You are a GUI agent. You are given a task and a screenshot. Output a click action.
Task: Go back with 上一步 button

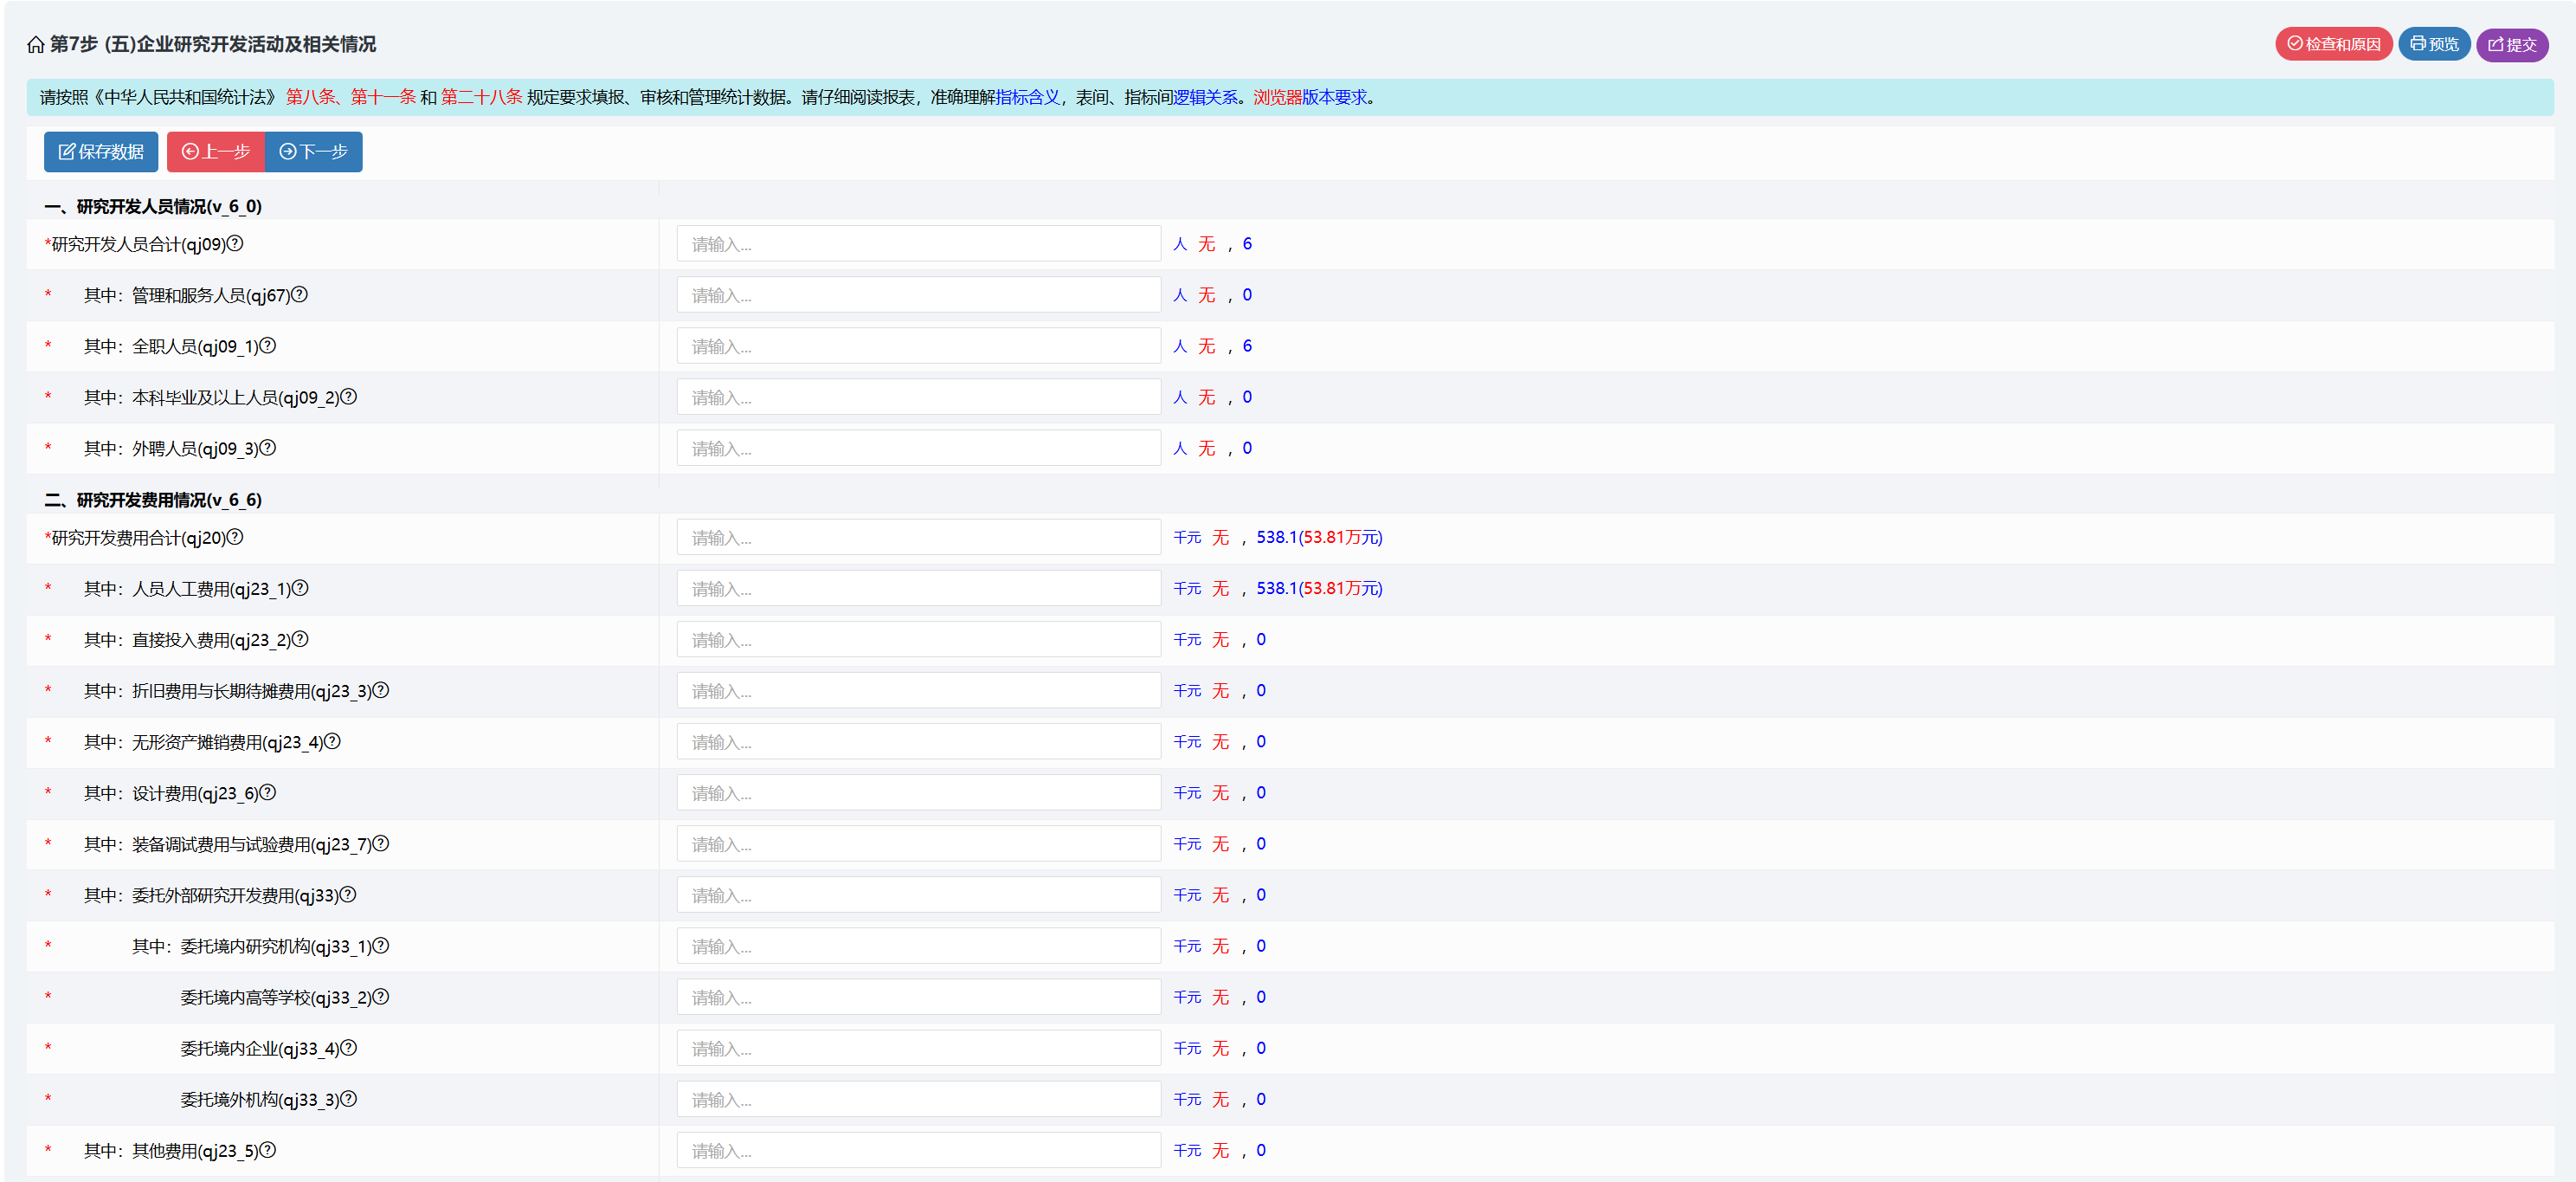[216, 152]
